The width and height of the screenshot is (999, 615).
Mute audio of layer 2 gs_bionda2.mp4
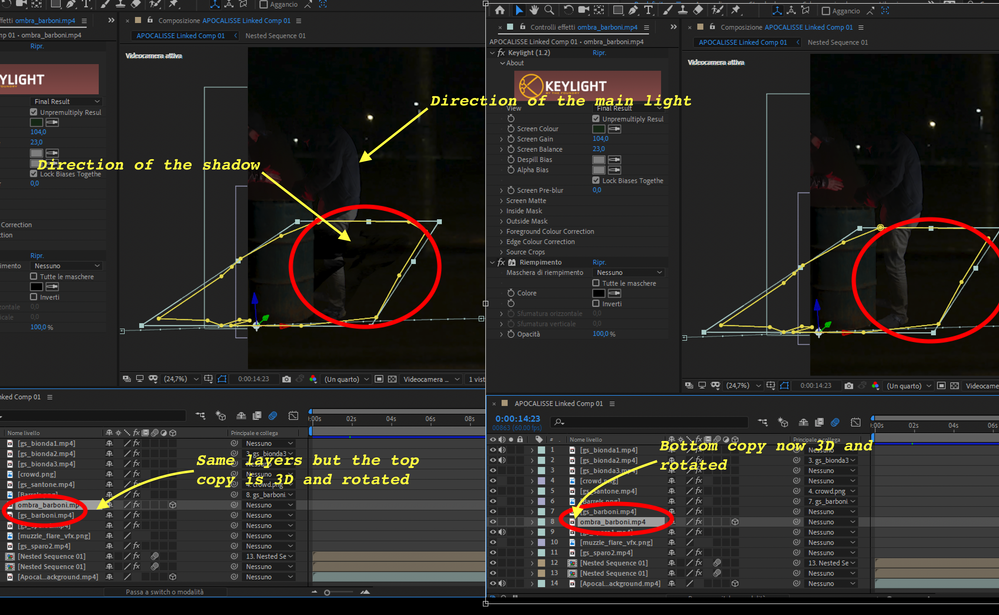click(x=503, y=460)
